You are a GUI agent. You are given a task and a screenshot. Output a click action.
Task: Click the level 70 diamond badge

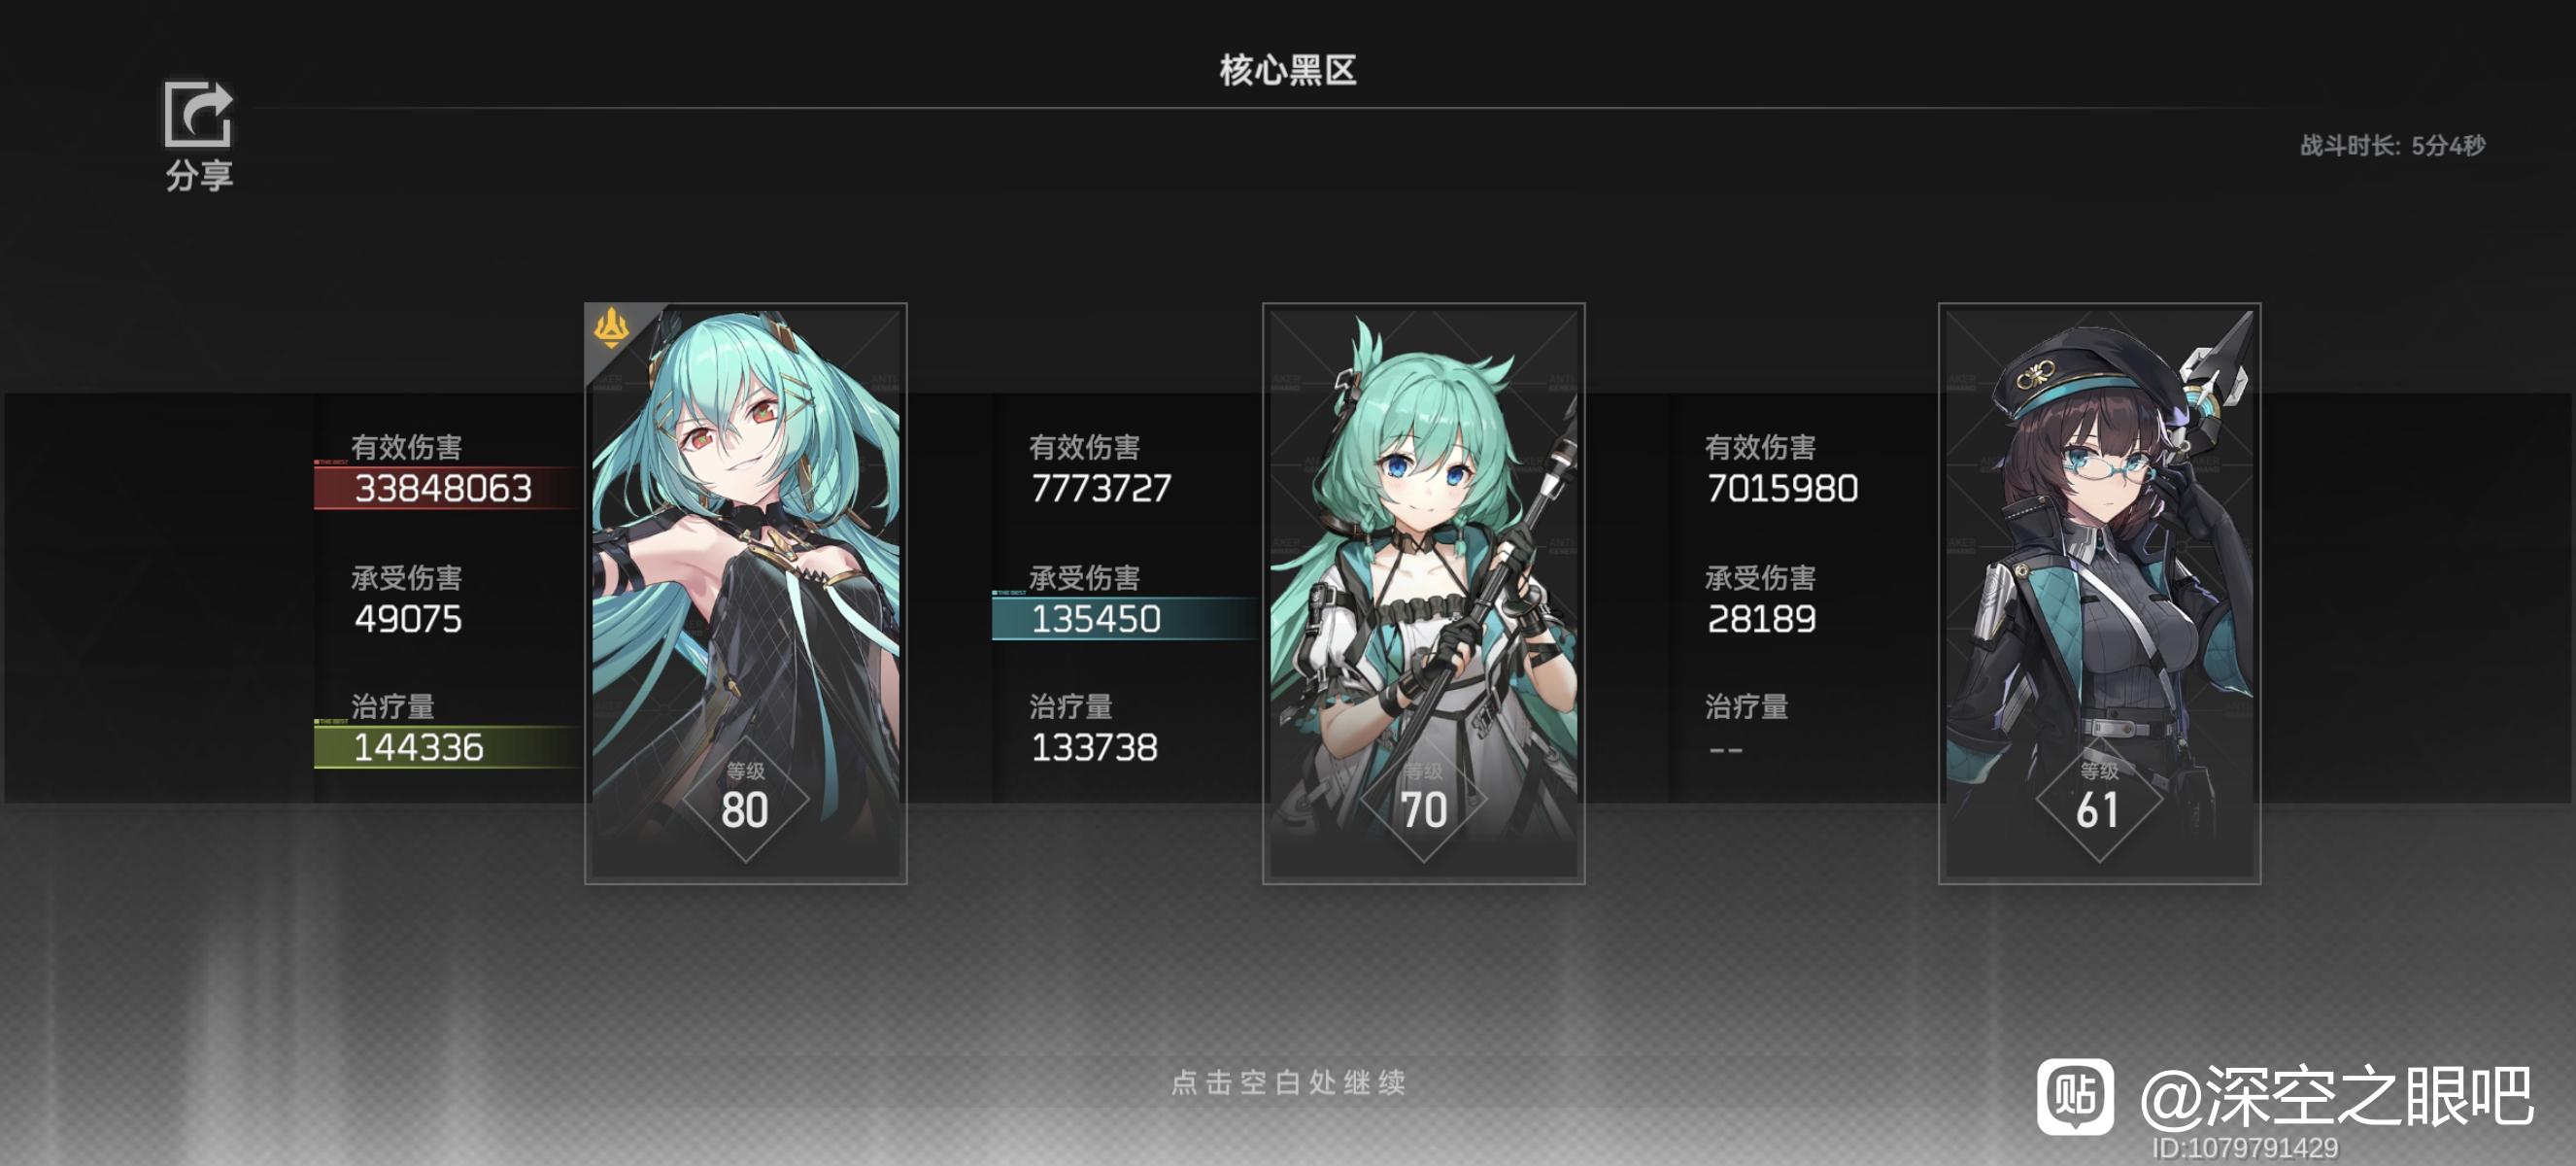1423,798
